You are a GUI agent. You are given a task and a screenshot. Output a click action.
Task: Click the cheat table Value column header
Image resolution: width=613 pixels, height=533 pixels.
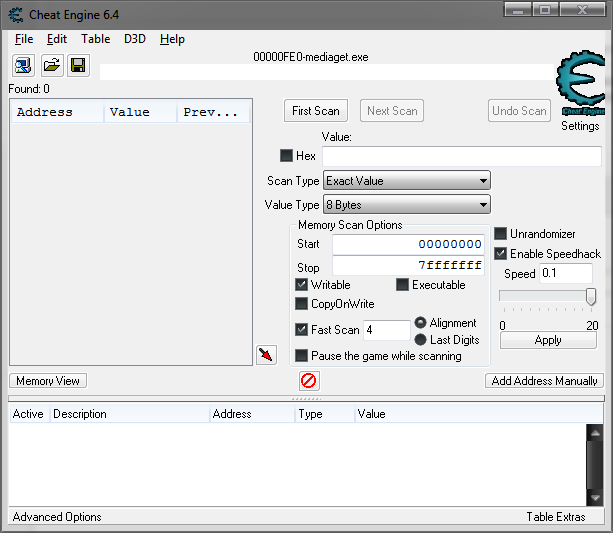coord(479,414)
